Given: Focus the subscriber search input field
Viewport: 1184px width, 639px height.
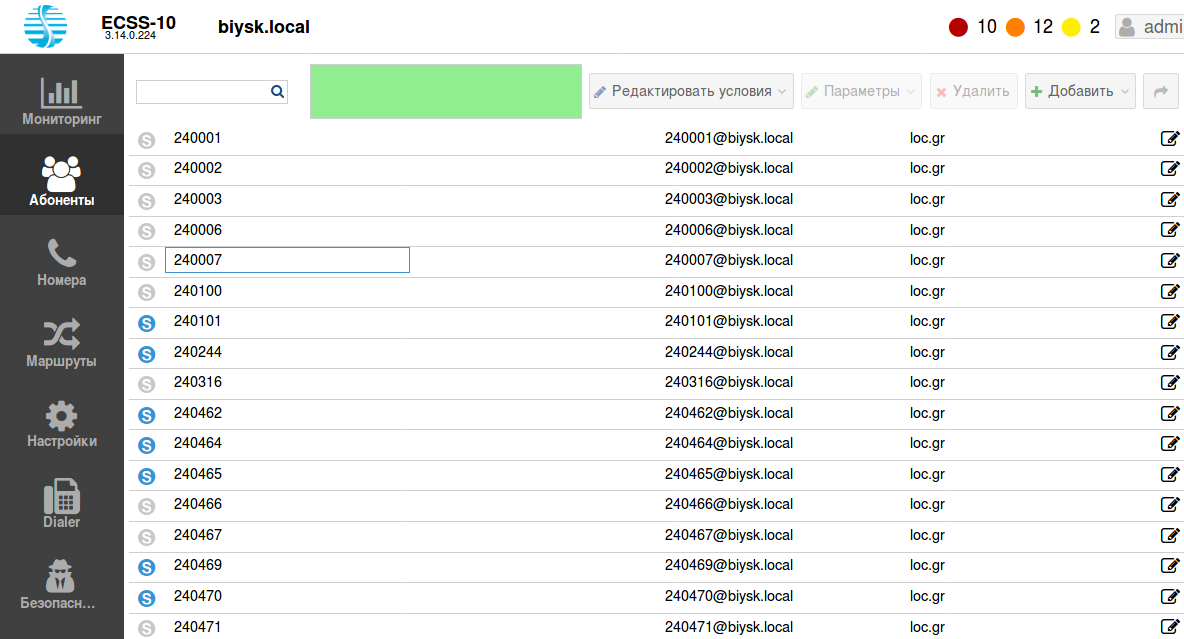Looking at the screenshot, I should pyautogui.click(x=203, y=92).
